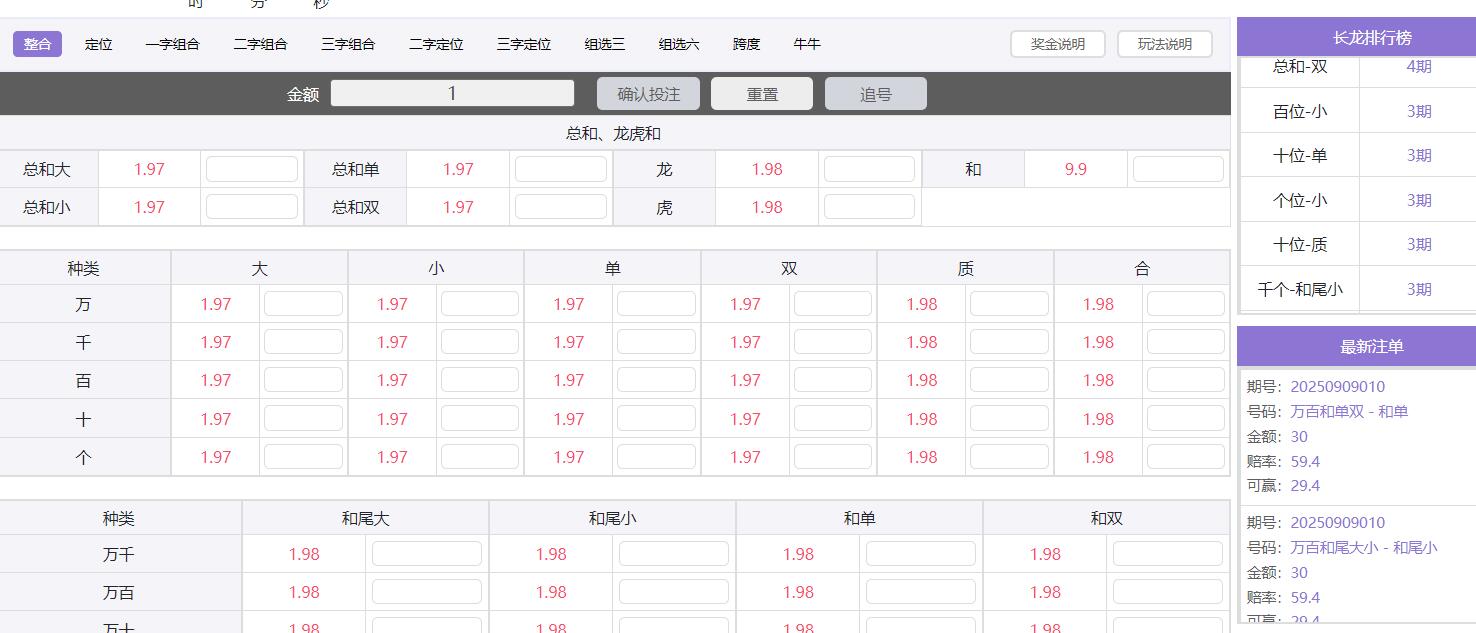The image size is (1476, 633).
Task: Click the bet input next to 总和大
Action: (x=251, y=168)
